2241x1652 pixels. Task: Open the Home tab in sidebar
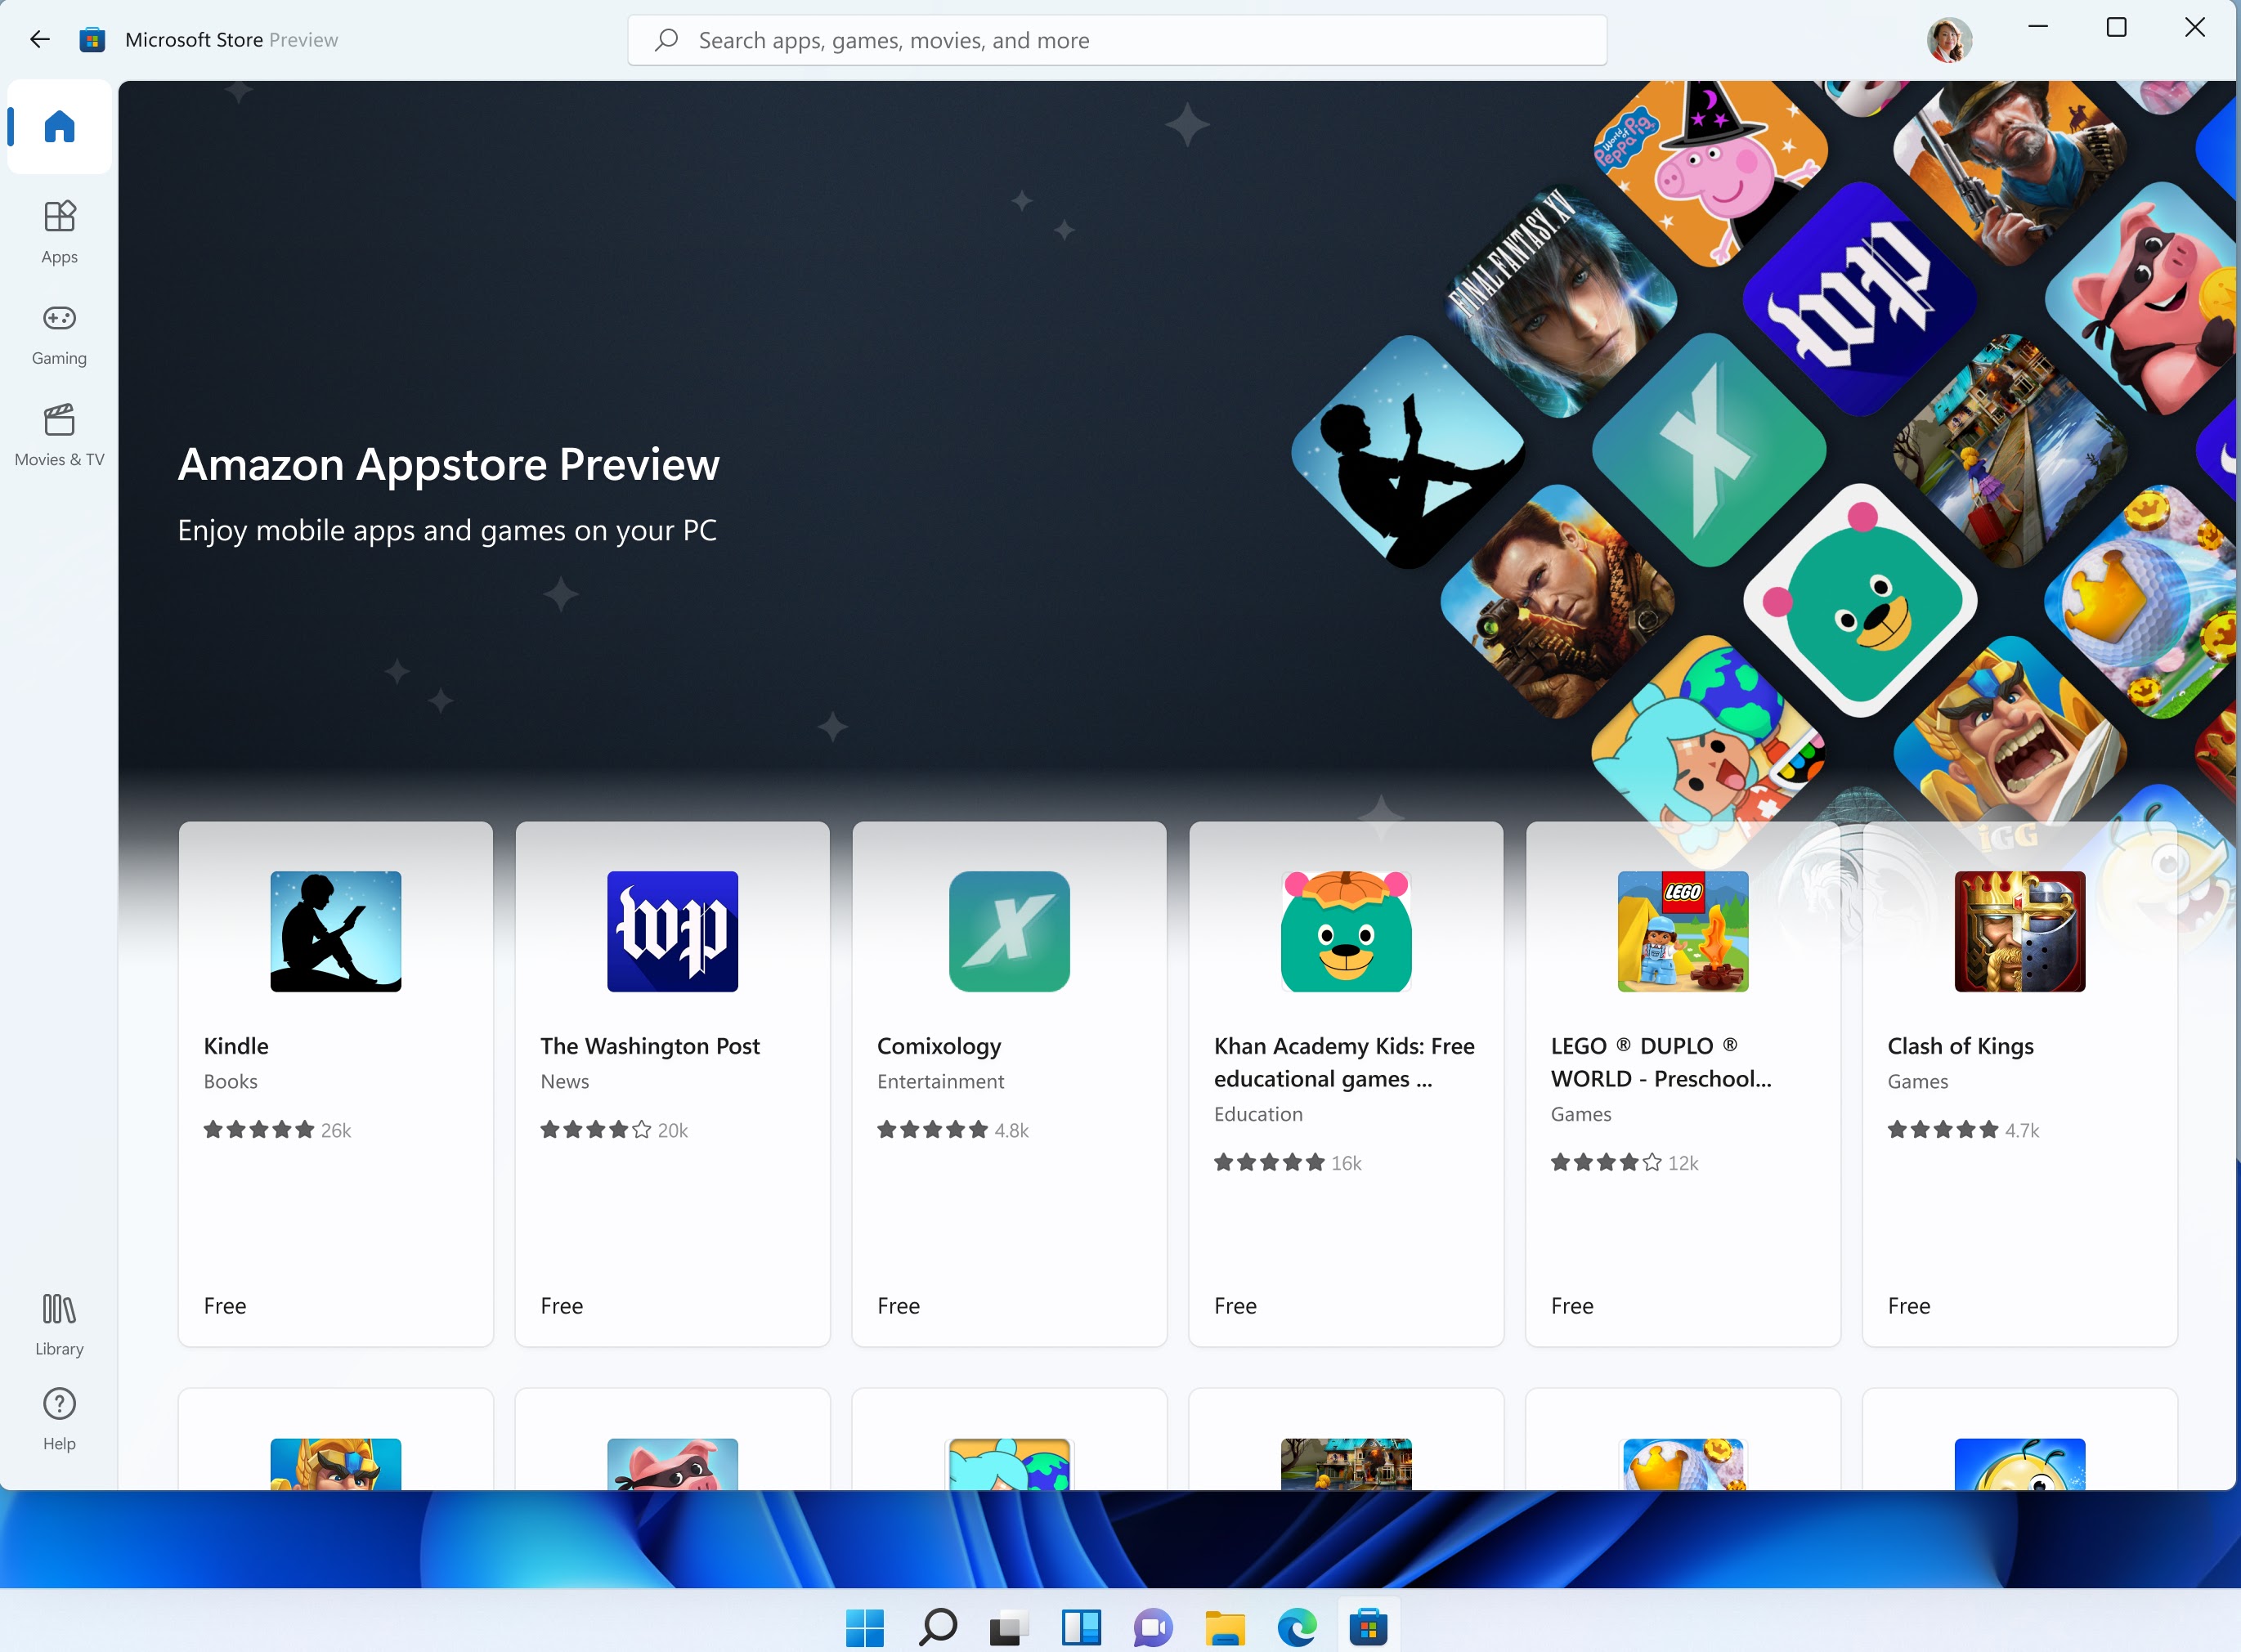(59, 127)
